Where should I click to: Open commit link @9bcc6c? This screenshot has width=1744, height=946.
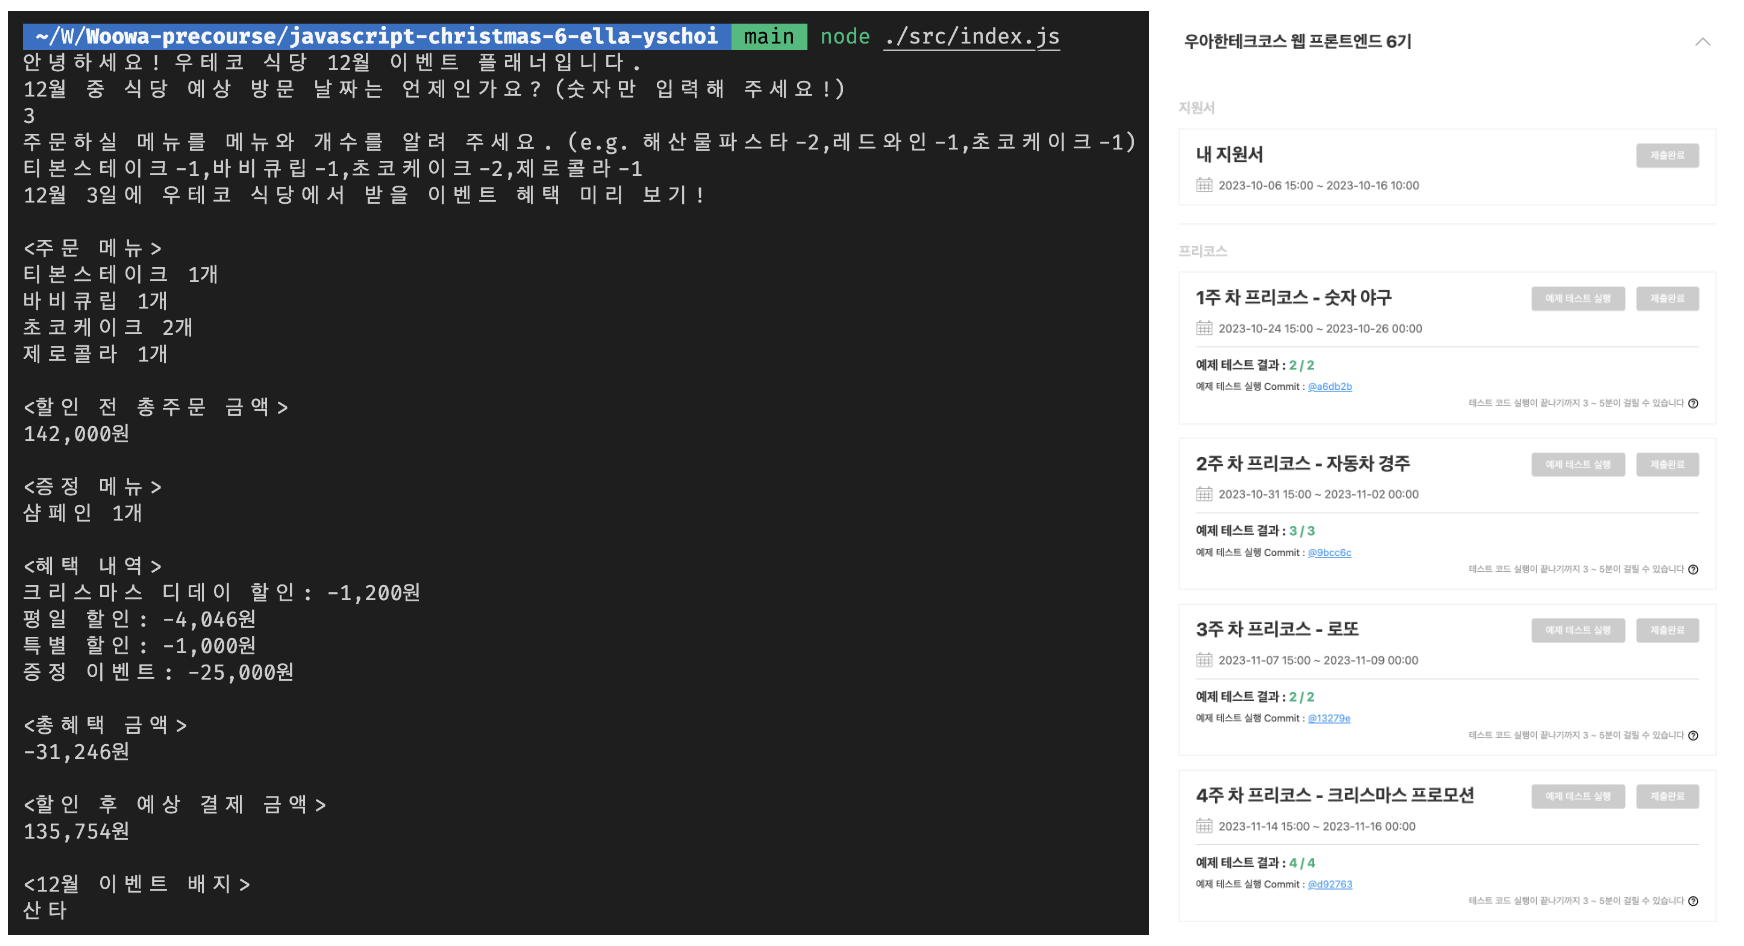1330,553
